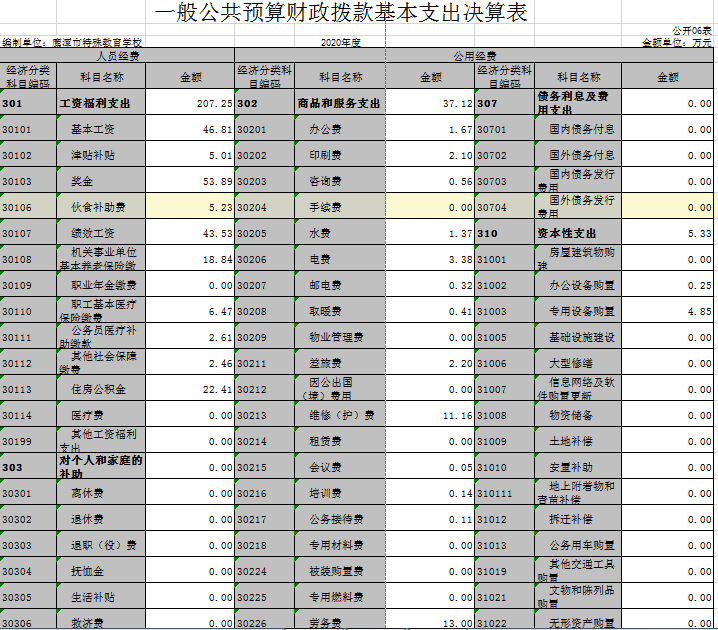Select the 住房公积金 cell
The height and width of the screenshot is (630, 718).
101,388
